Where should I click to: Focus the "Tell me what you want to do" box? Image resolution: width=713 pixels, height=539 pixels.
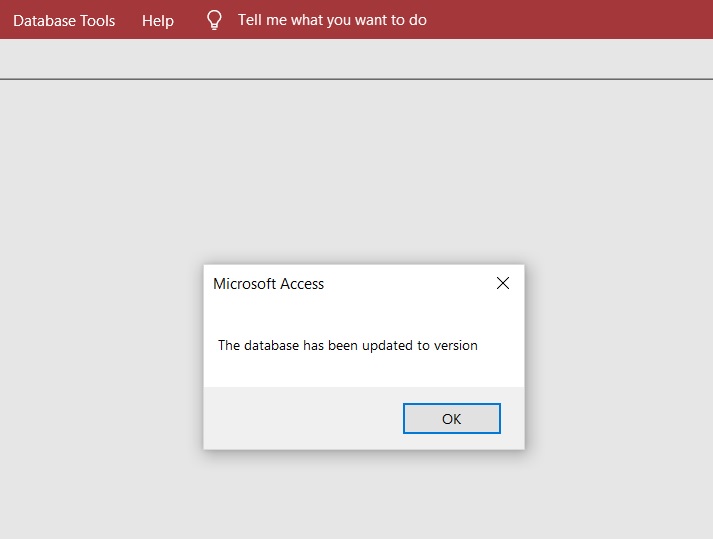click(332, 20)
